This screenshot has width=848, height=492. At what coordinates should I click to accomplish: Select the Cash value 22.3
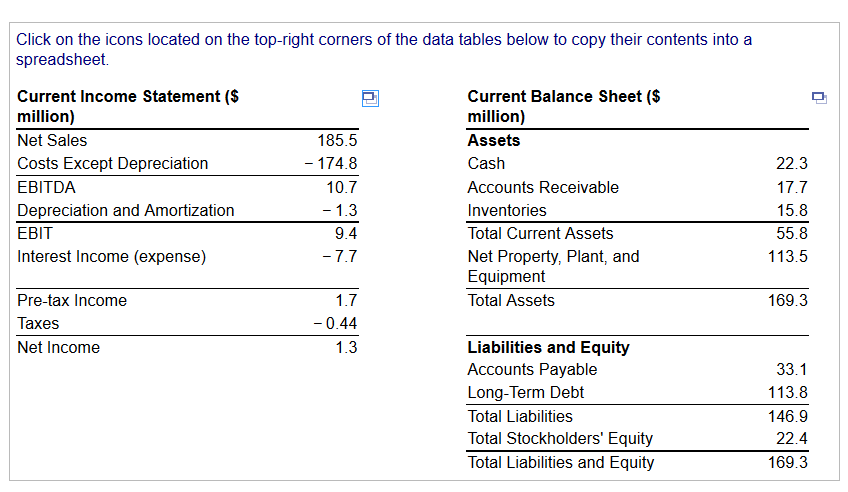[792, 164]
